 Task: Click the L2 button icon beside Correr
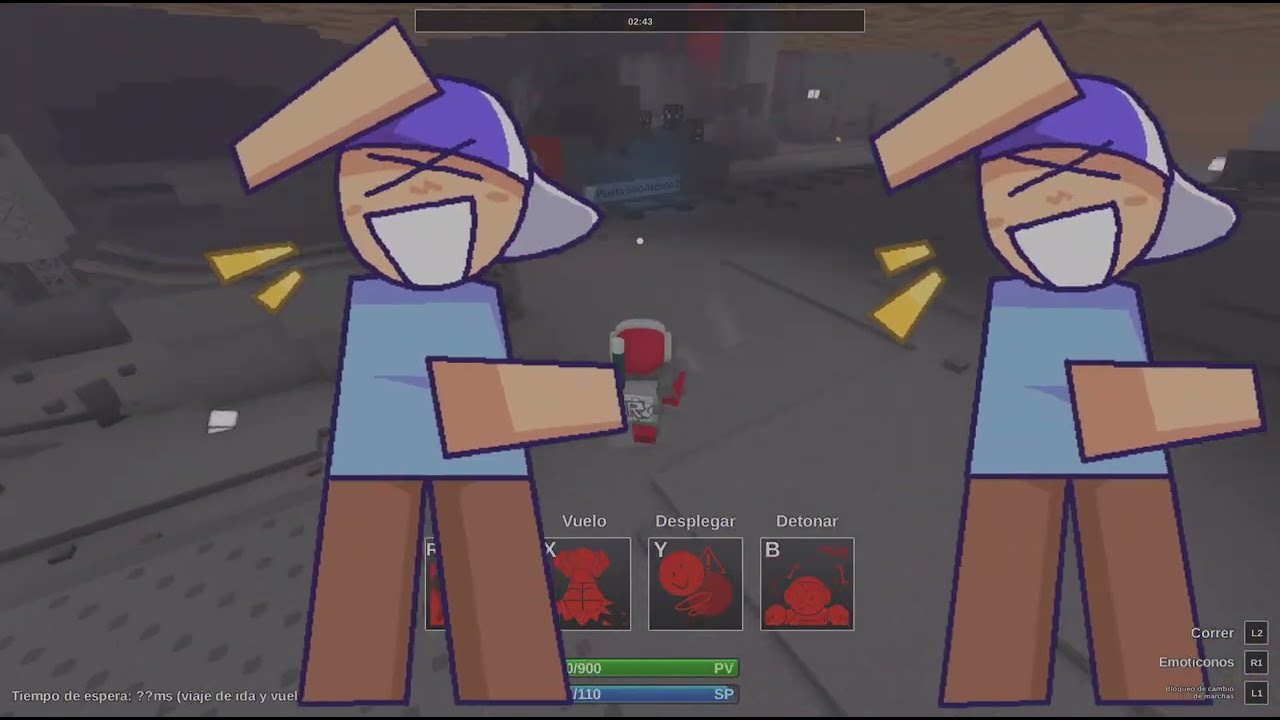(x=1256, y=633)
